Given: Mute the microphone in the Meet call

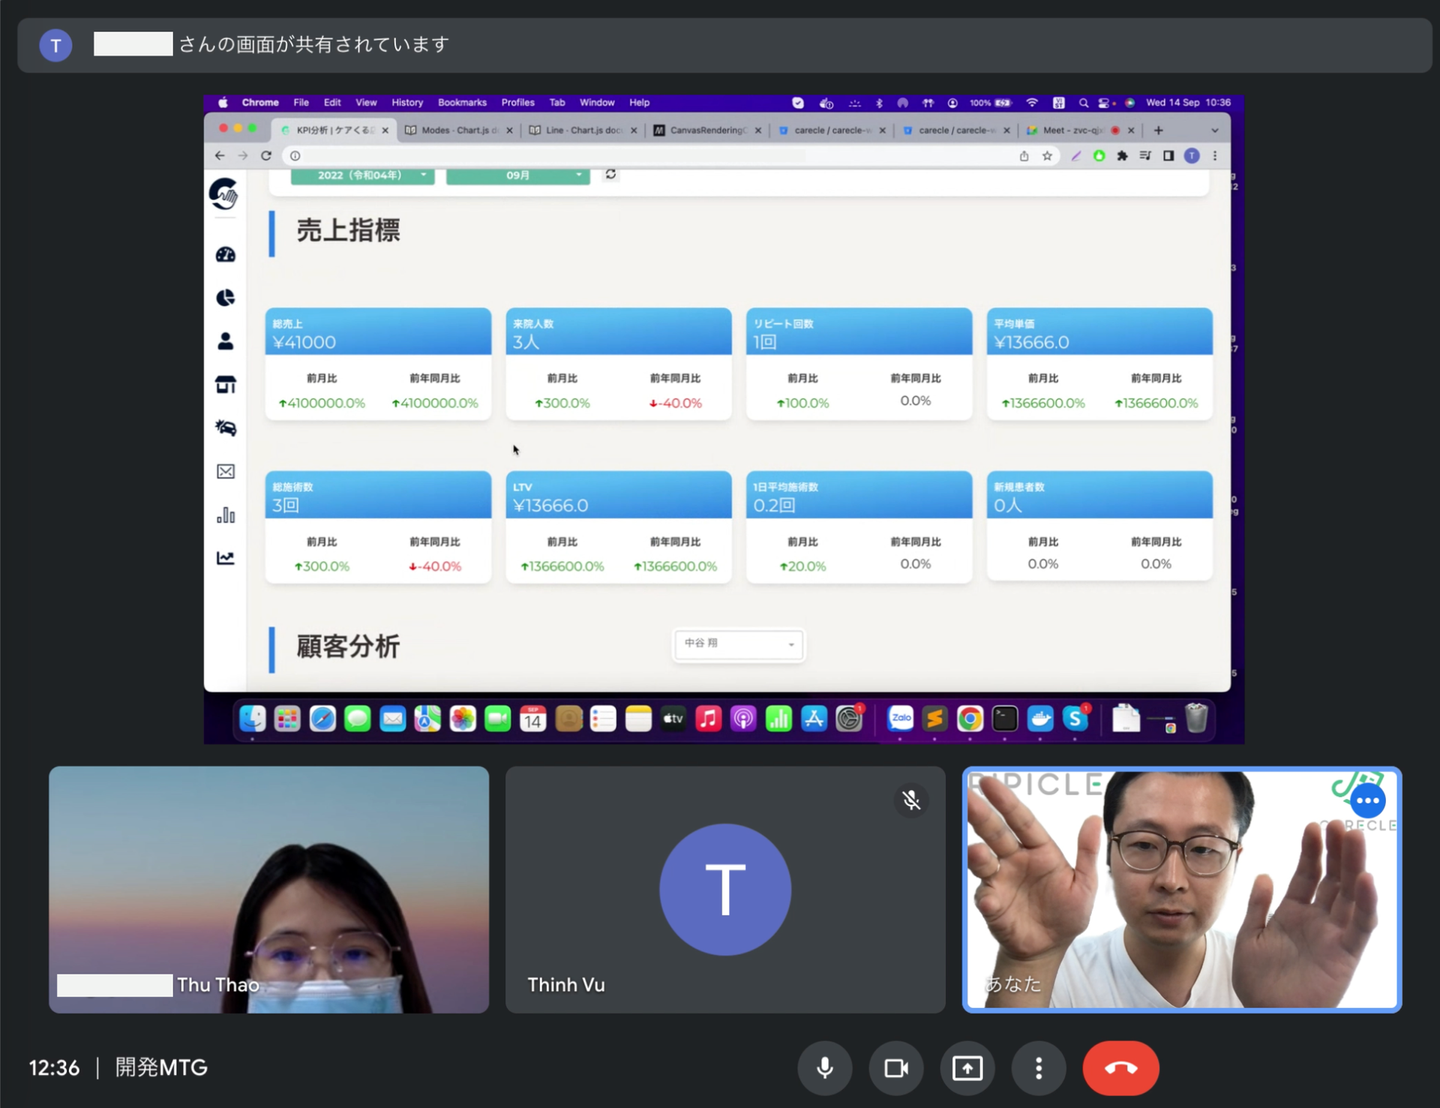Looking at the screenshot, I should (825, 1068).
